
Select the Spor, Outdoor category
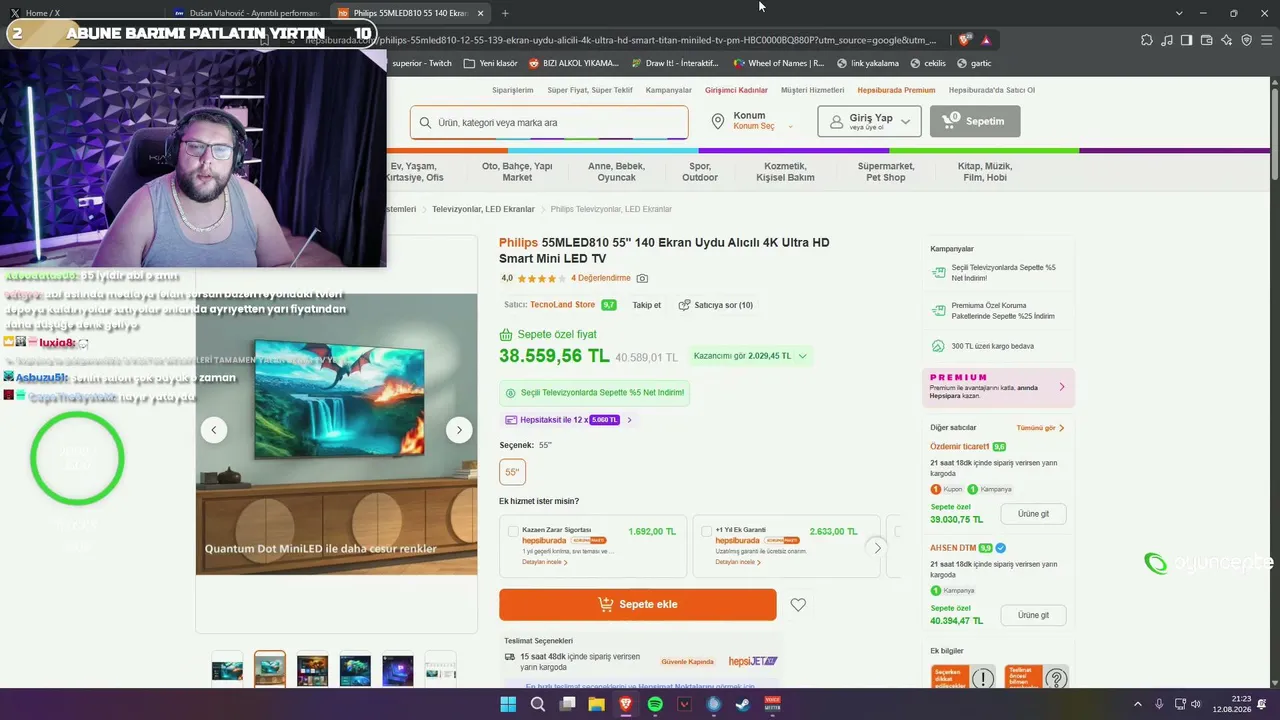point(700,172)
